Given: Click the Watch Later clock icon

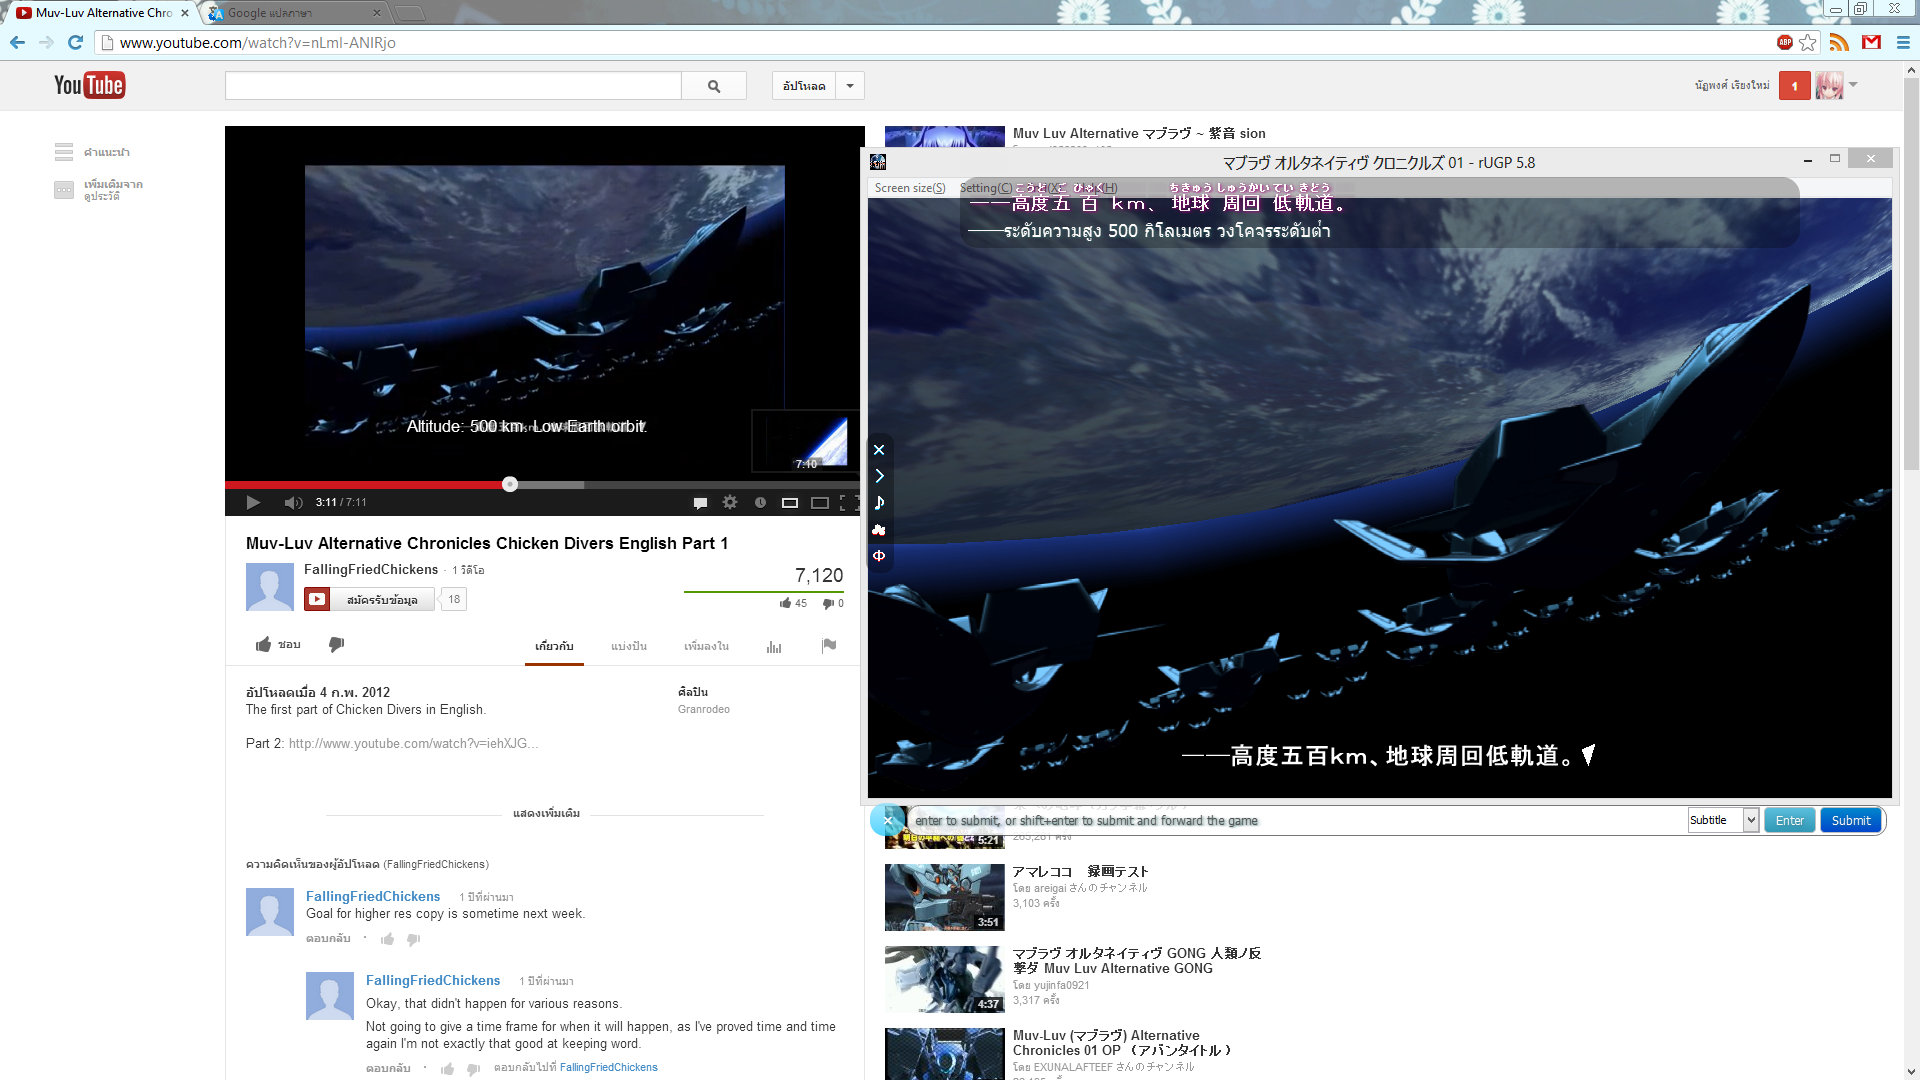Looking at the screenshot, I should (x=760, y=503).
